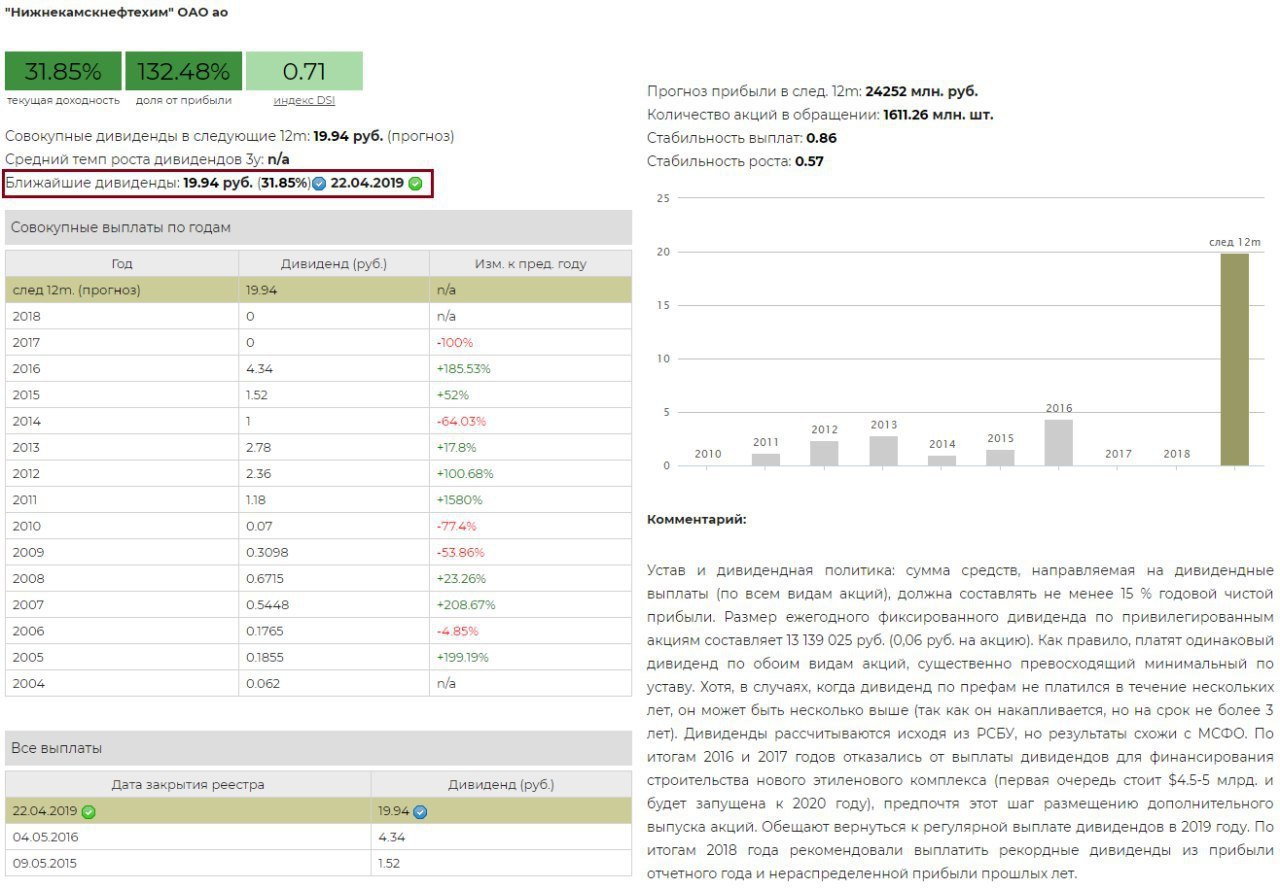Click the +185.53% change value
The image size is (1280, 889).
point(464,369)
